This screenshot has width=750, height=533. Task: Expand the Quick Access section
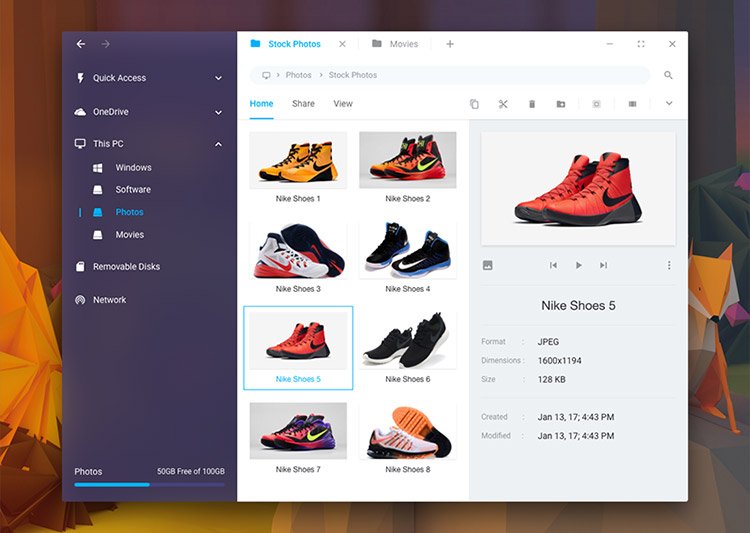pyautogui.click(x=219, y=78)
